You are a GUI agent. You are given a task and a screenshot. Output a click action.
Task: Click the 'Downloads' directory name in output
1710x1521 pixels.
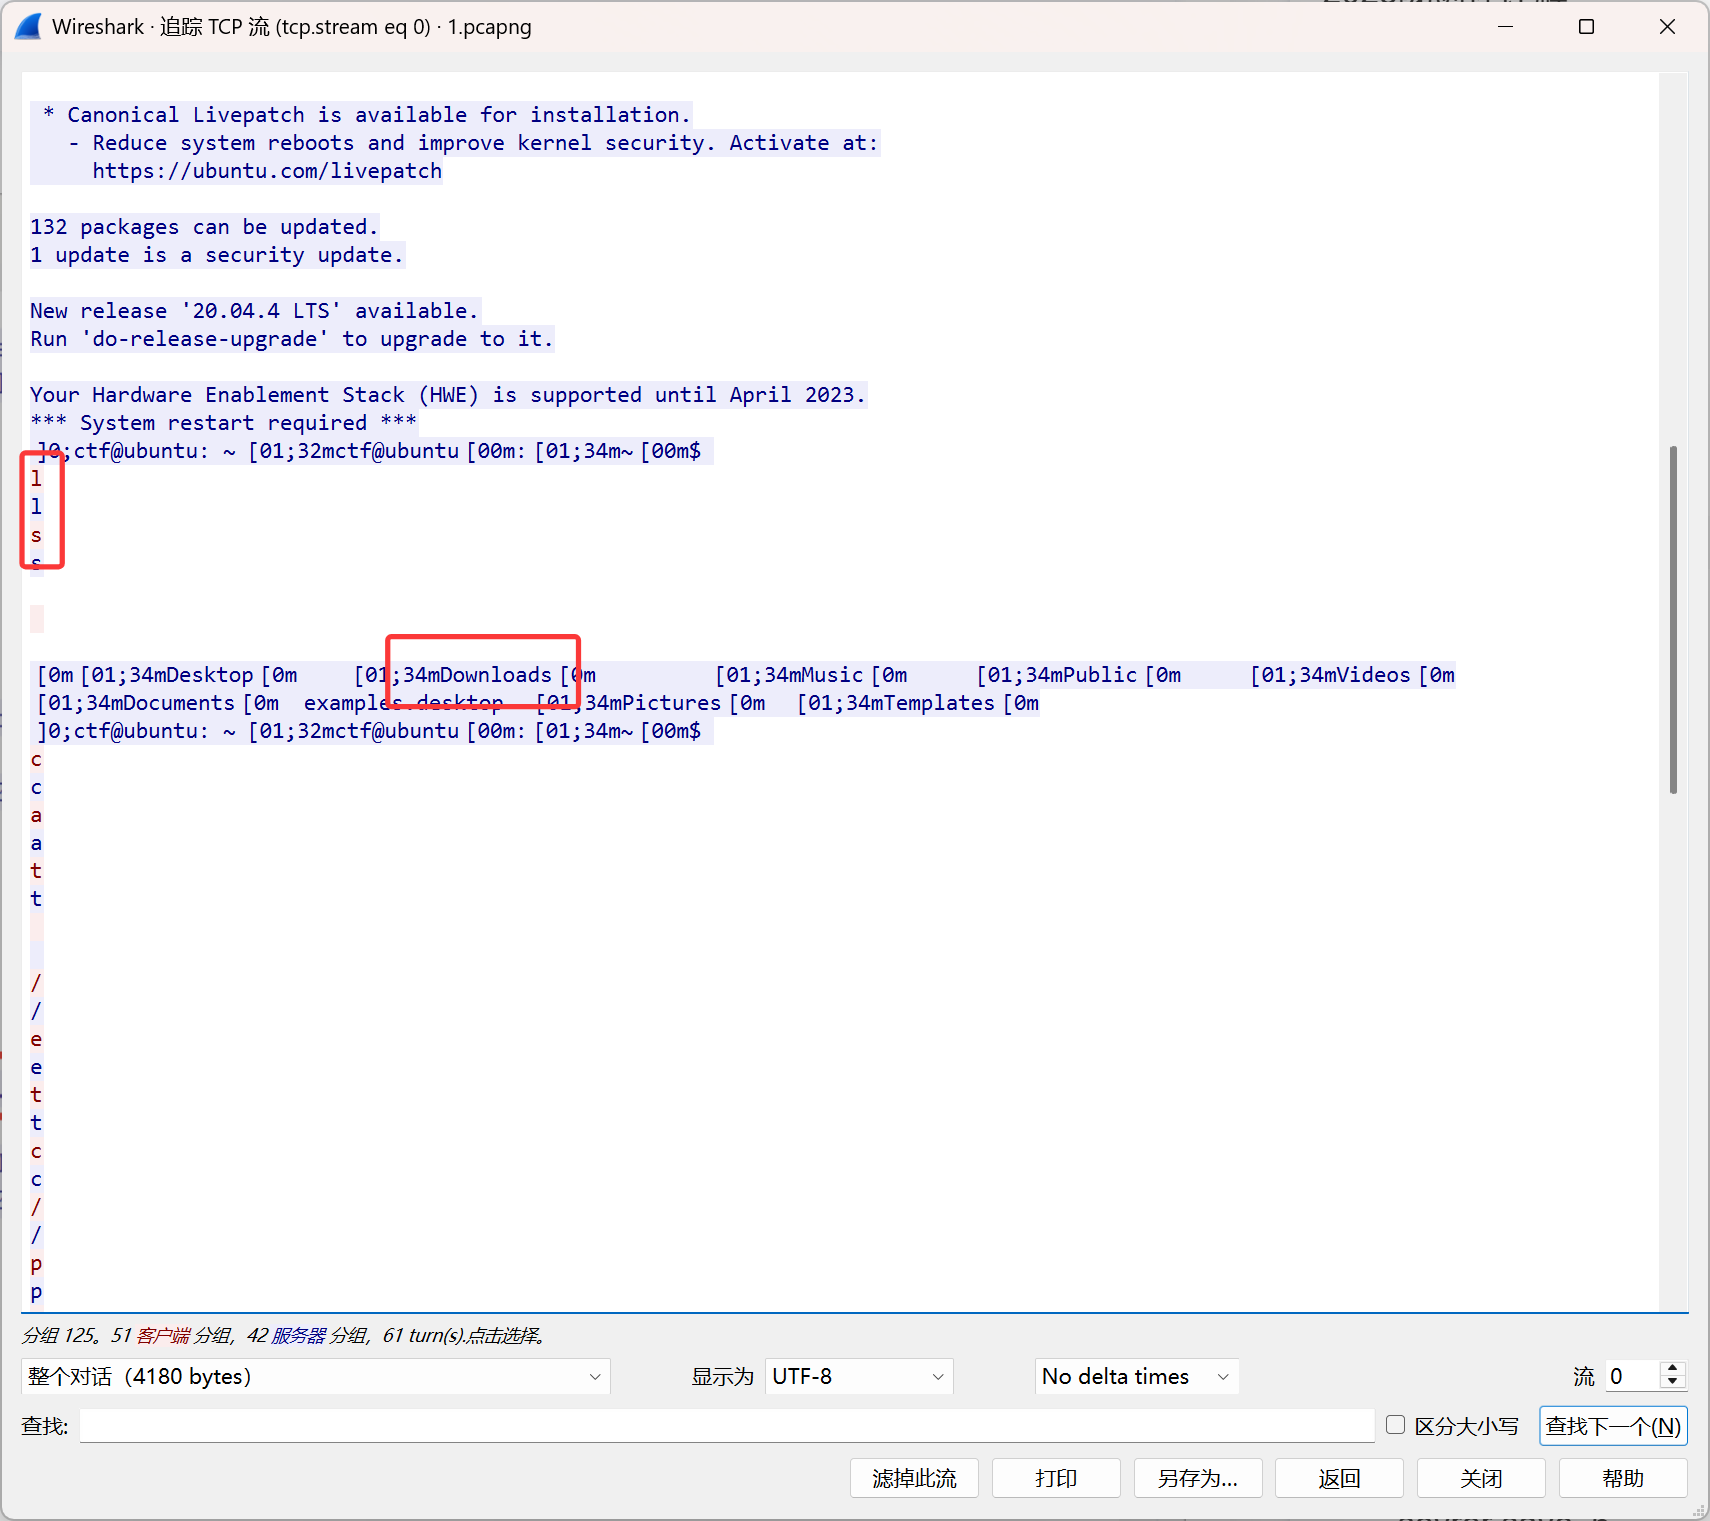pos(496,675)
